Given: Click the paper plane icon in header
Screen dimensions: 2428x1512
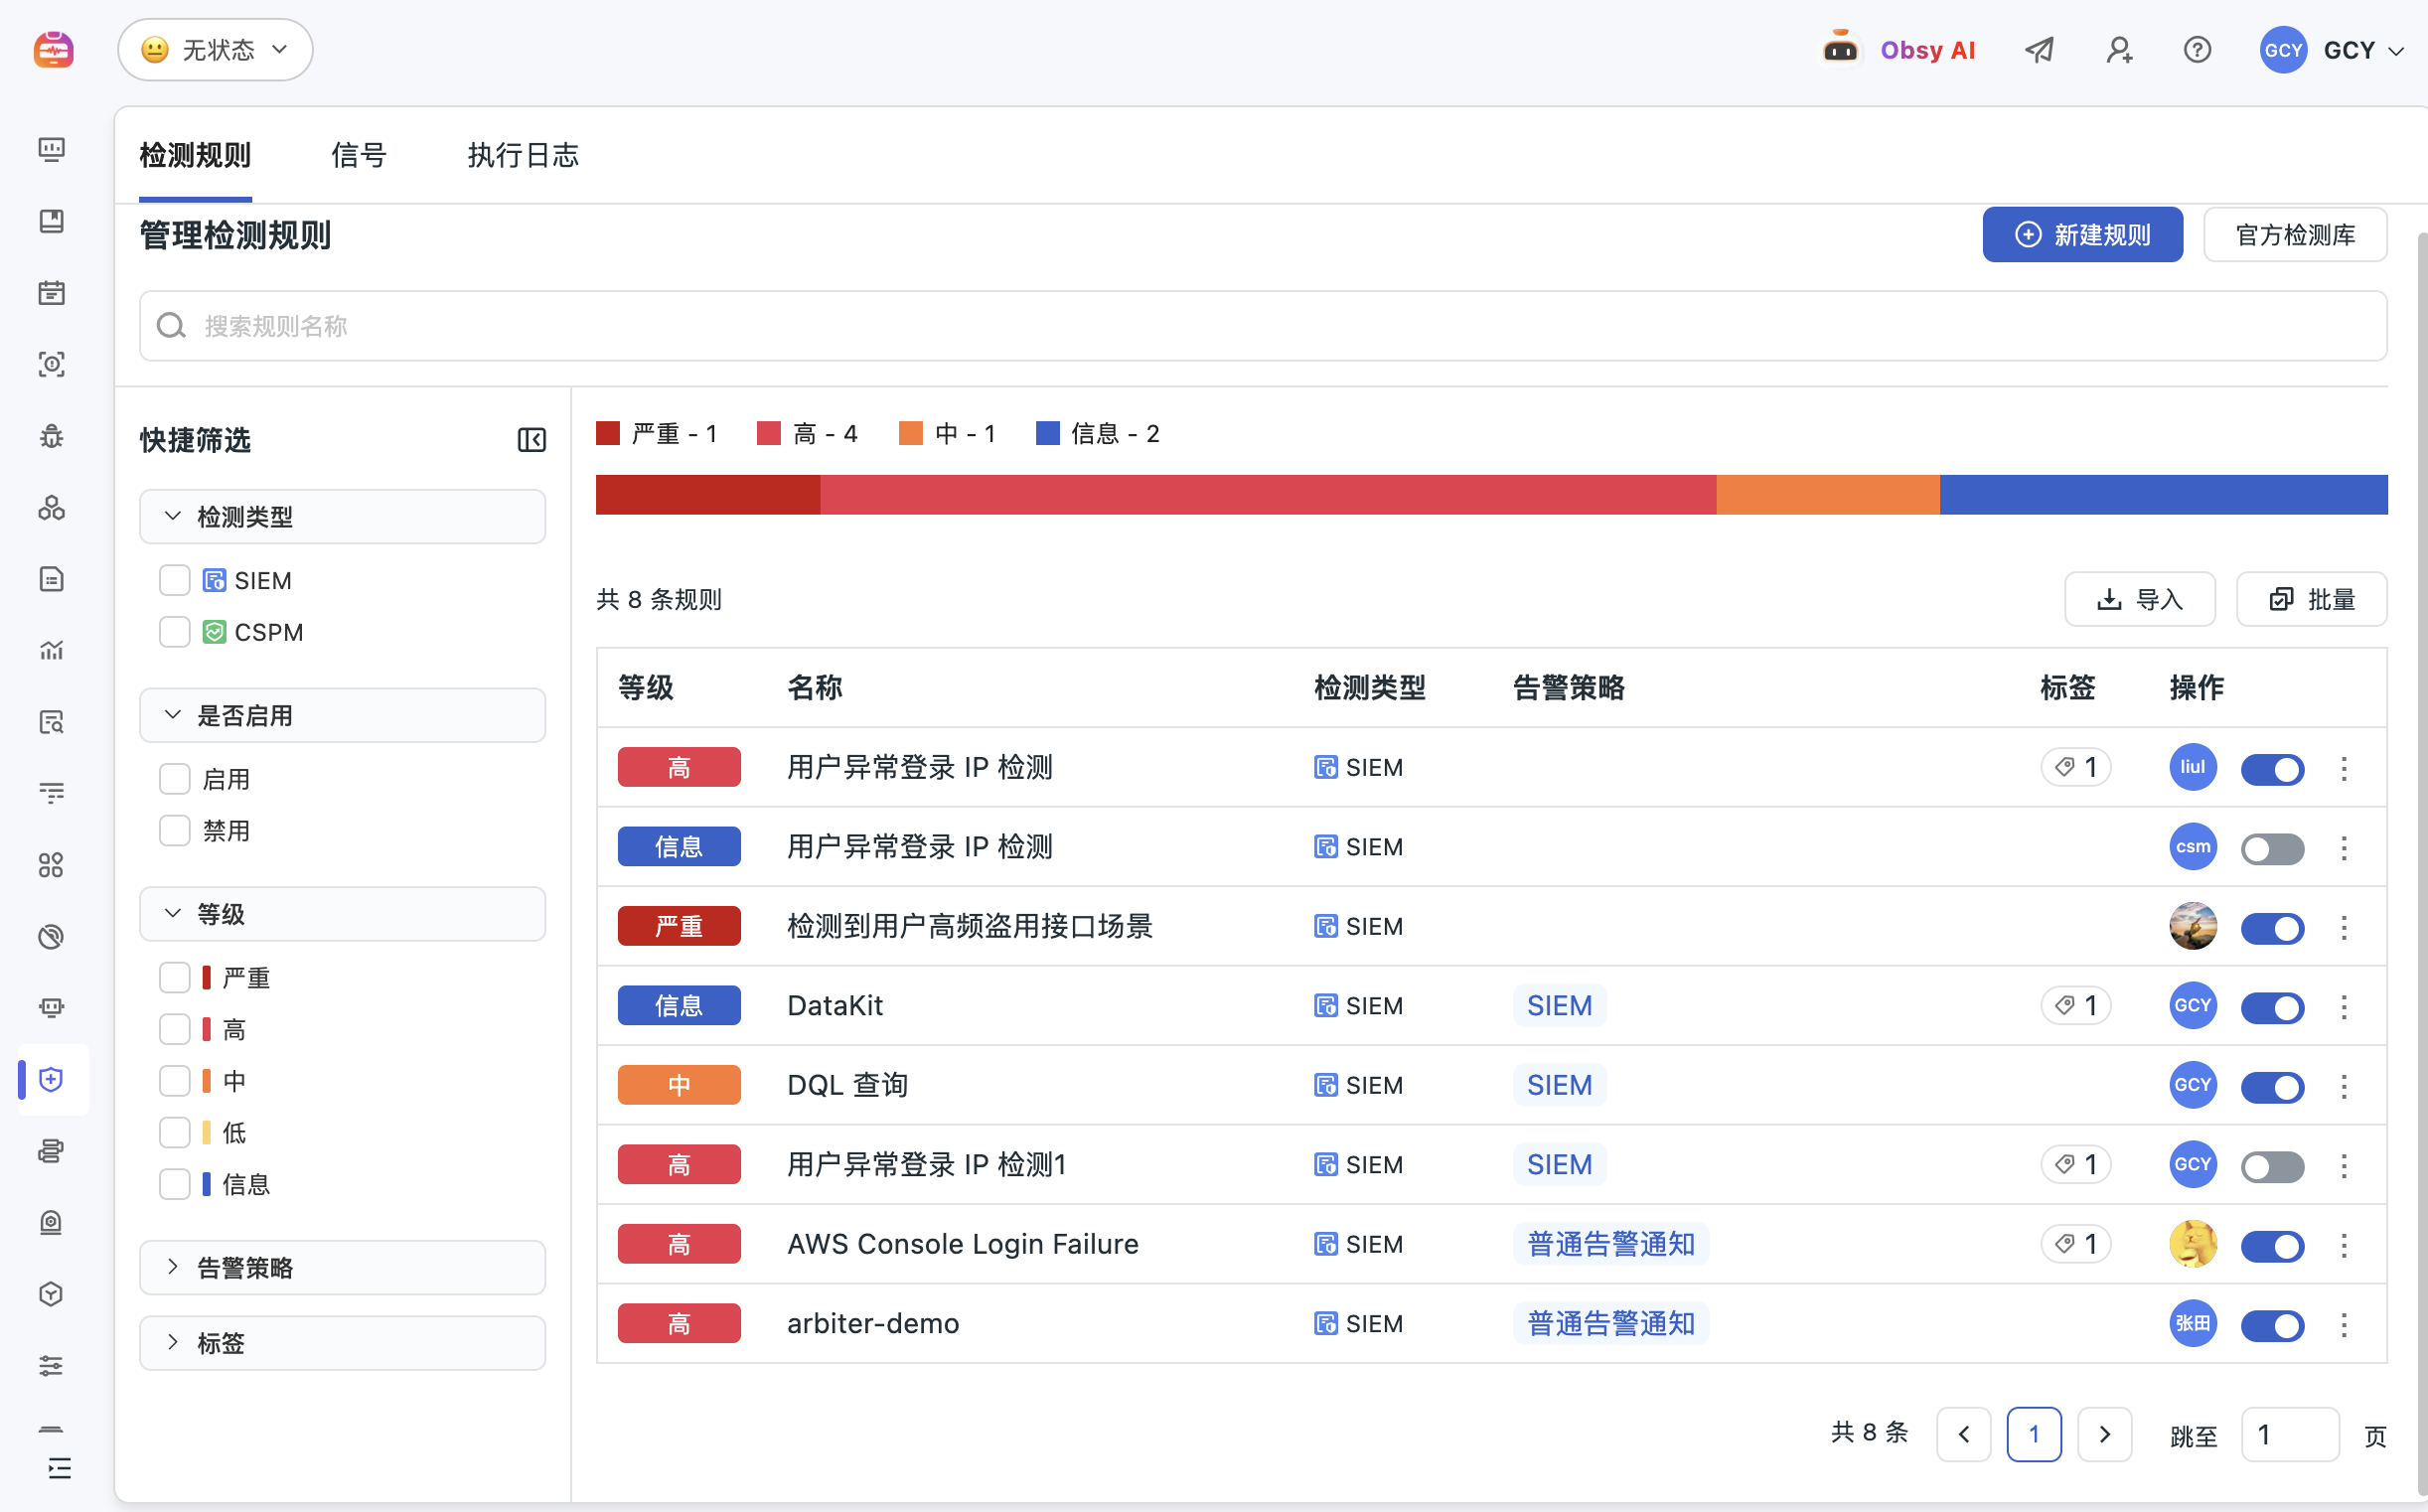Looking at the screenshot, I should [2039, 49].
